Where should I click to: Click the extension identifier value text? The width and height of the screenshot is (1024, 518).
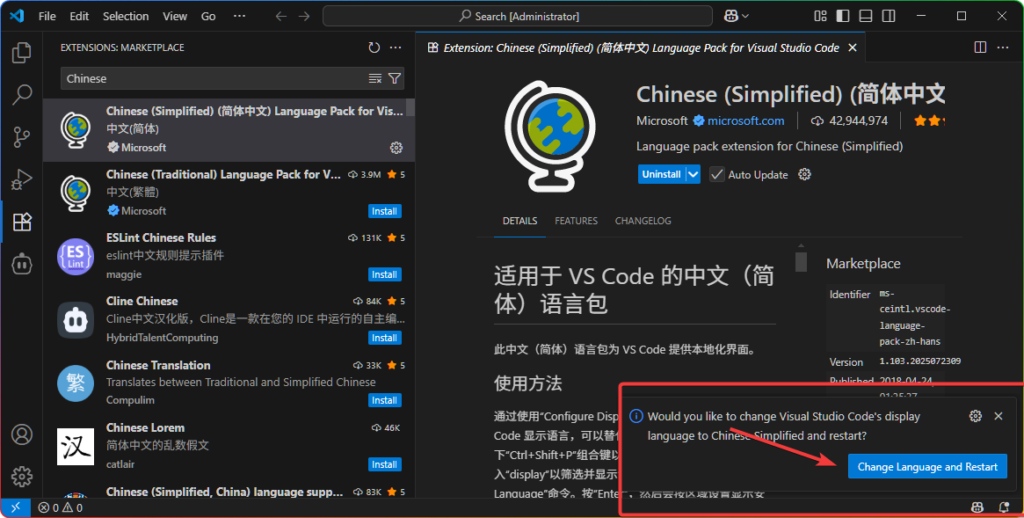point(914,317)
